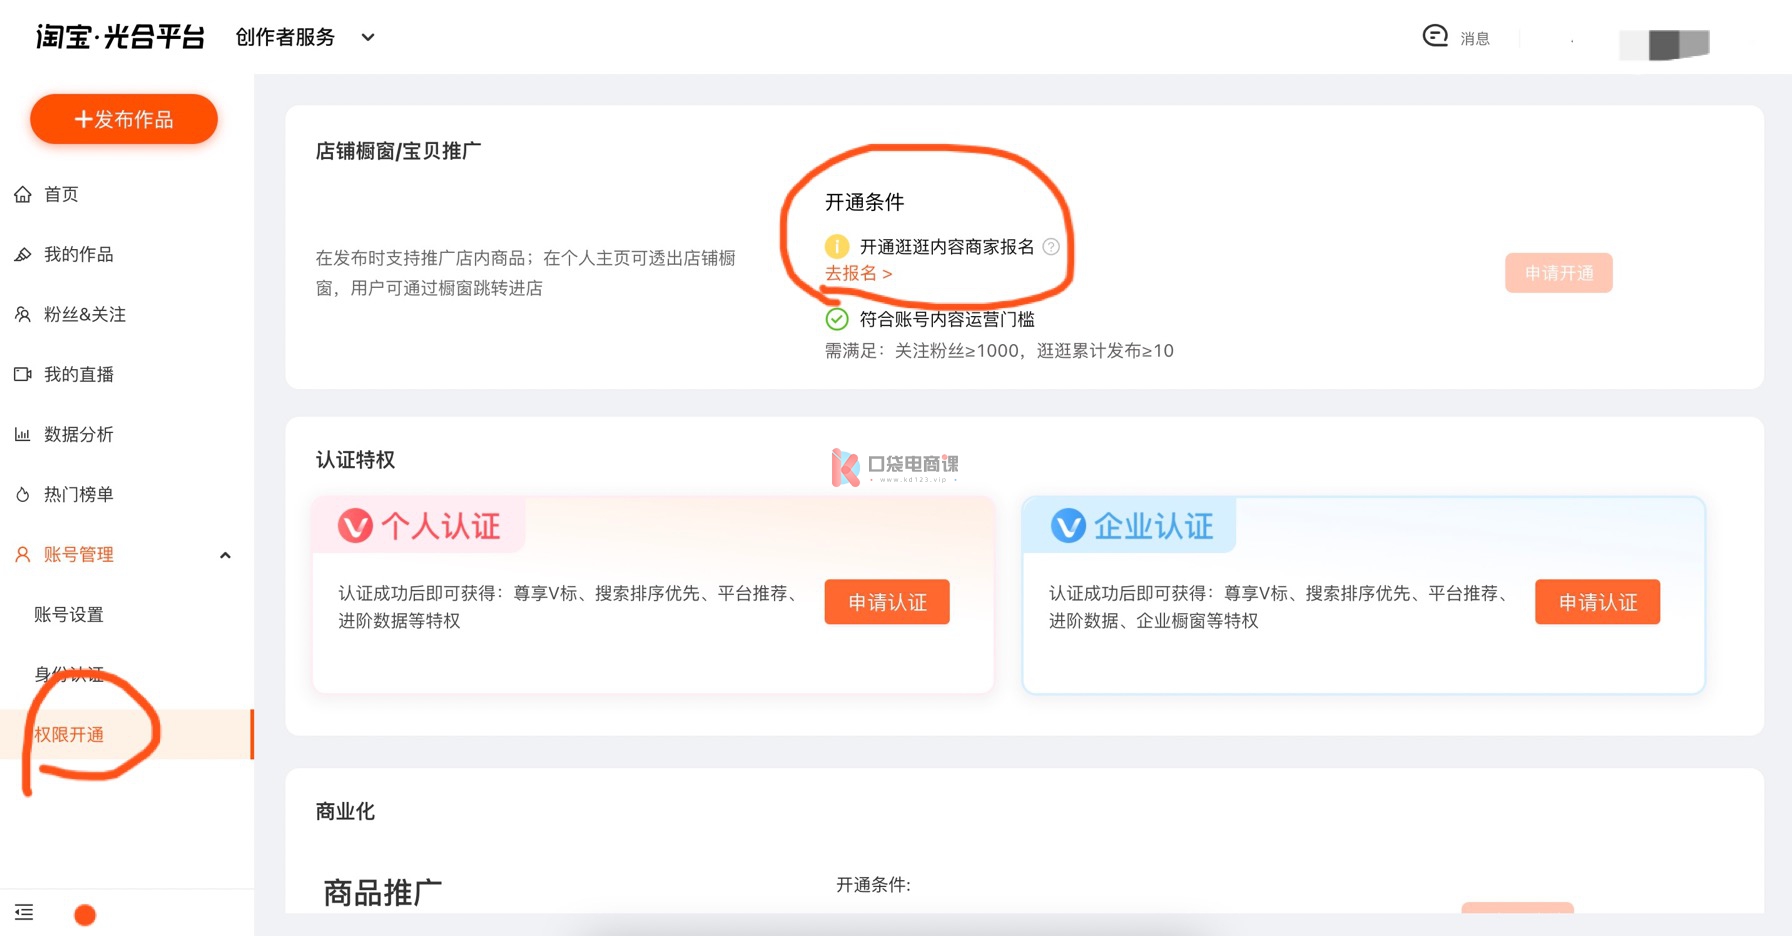Viewport: 1792px width, 936px height.
Task: Select the 个人认证 card title
Action: tap(440, 526)
